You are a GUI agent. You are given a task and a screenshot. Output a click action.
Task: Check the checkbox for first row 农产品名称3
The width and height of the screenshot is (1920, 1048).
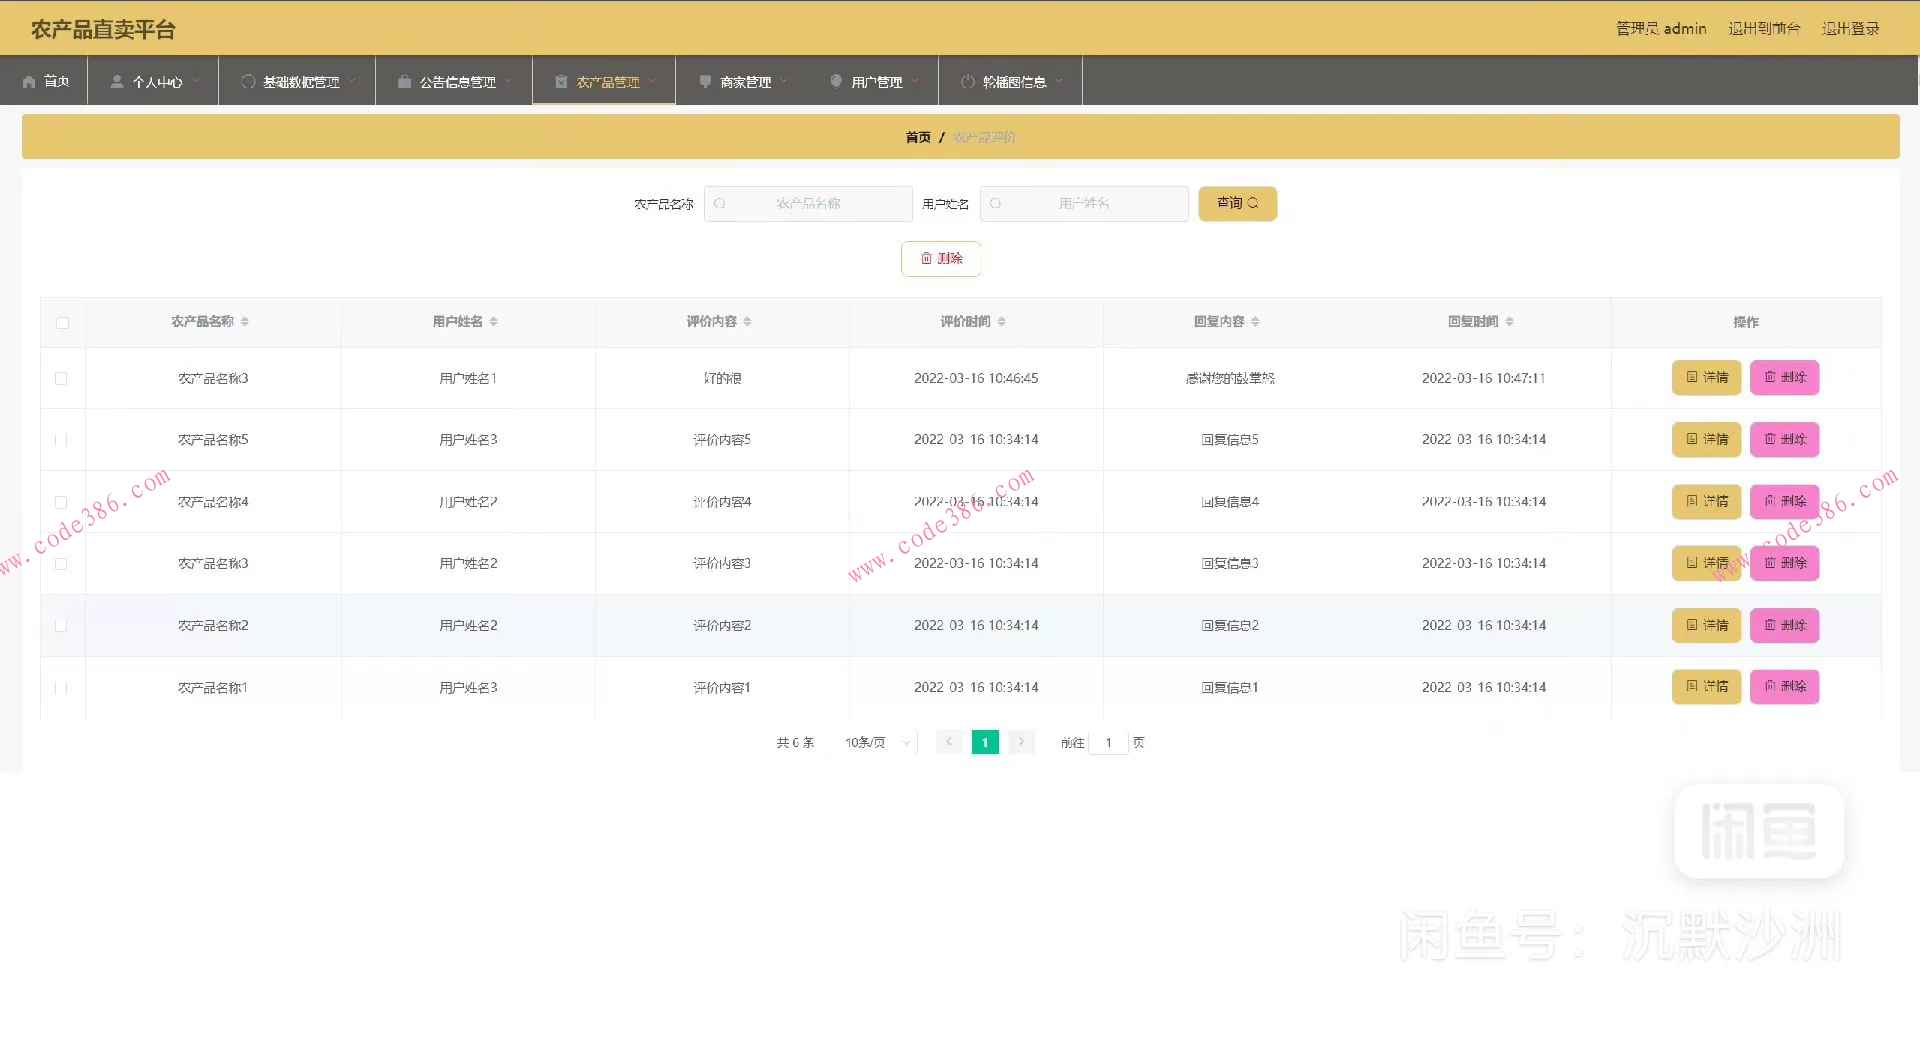point(61,379)
